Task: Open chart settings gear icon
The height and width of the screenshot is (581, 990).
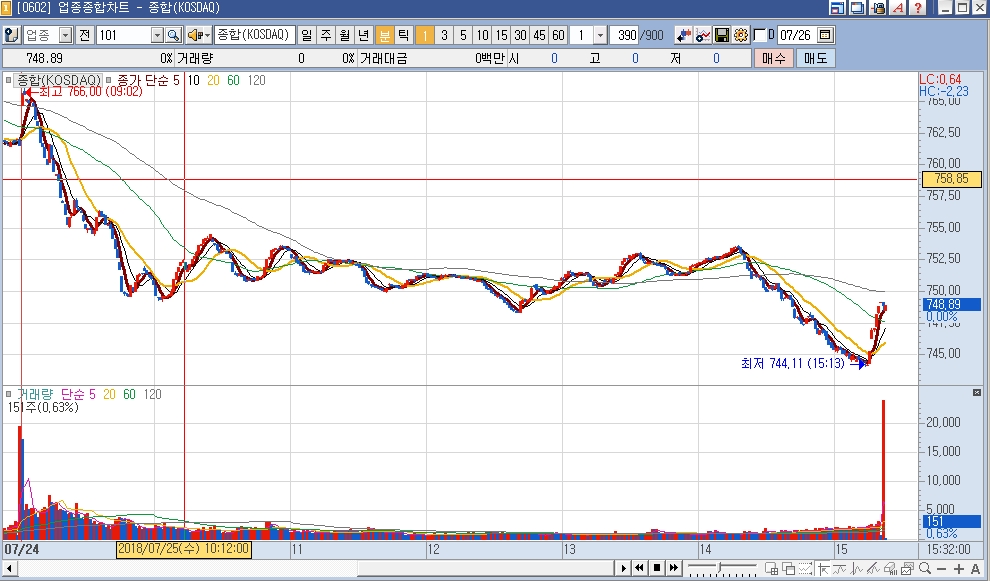Action: tap(740, 35)
